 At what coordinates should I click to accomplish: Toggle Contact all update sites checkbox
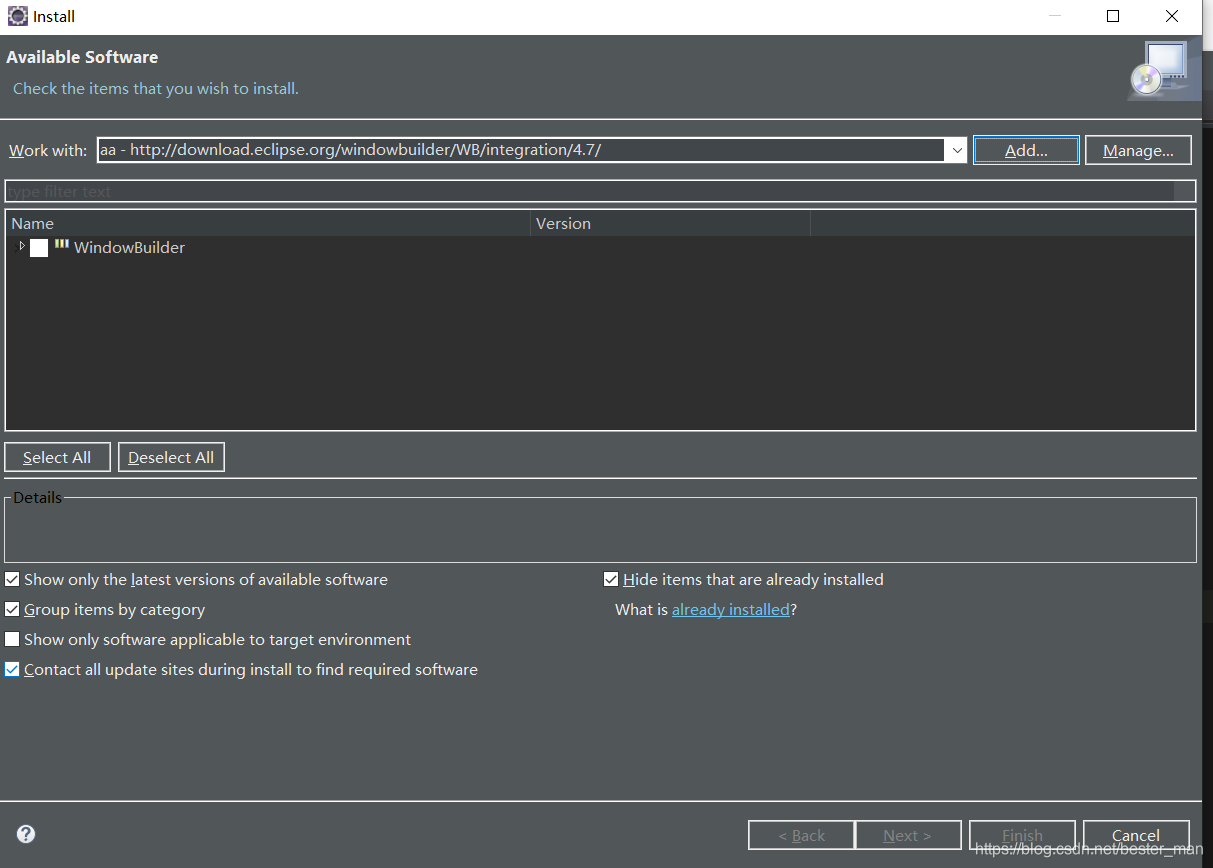click(12, 669)
